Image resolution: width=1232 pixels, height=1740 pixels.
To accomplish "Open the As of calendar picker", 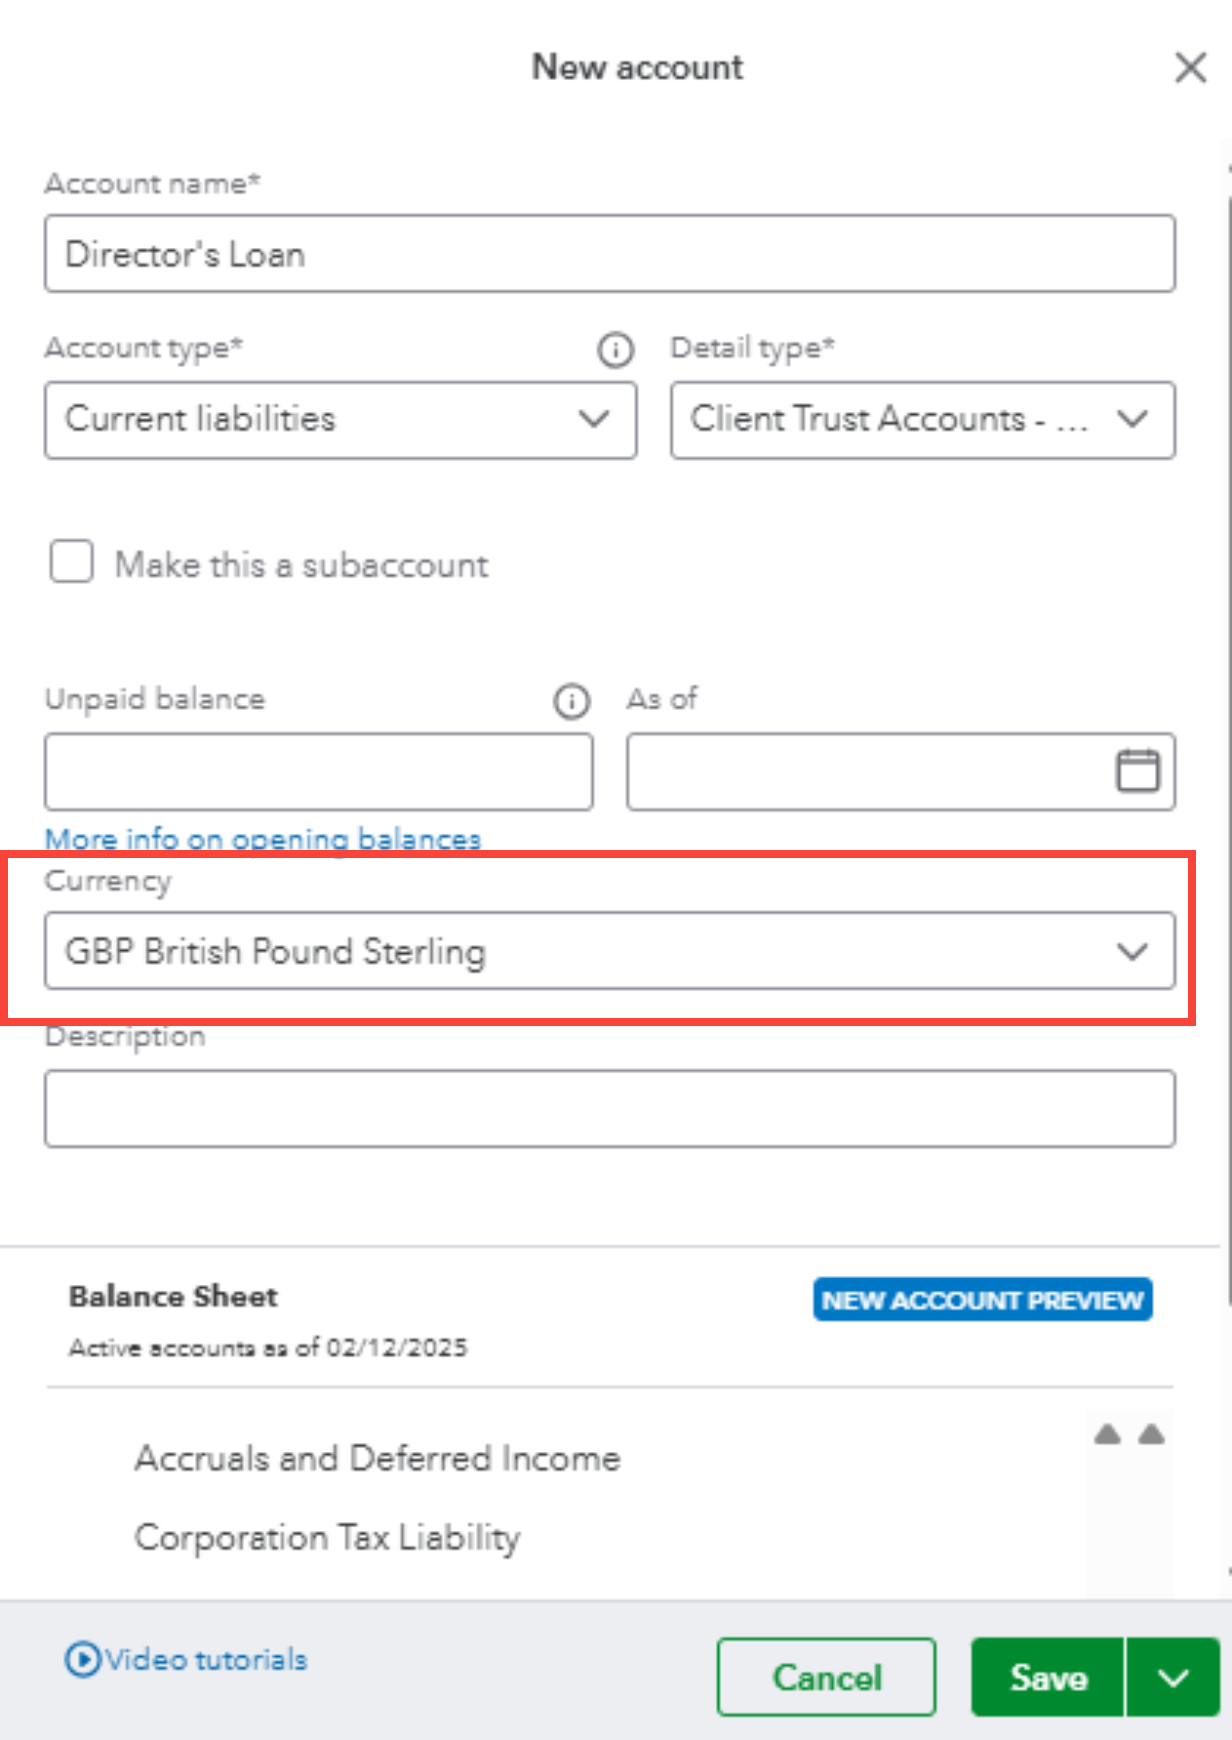I will (x=1137, y=771).
